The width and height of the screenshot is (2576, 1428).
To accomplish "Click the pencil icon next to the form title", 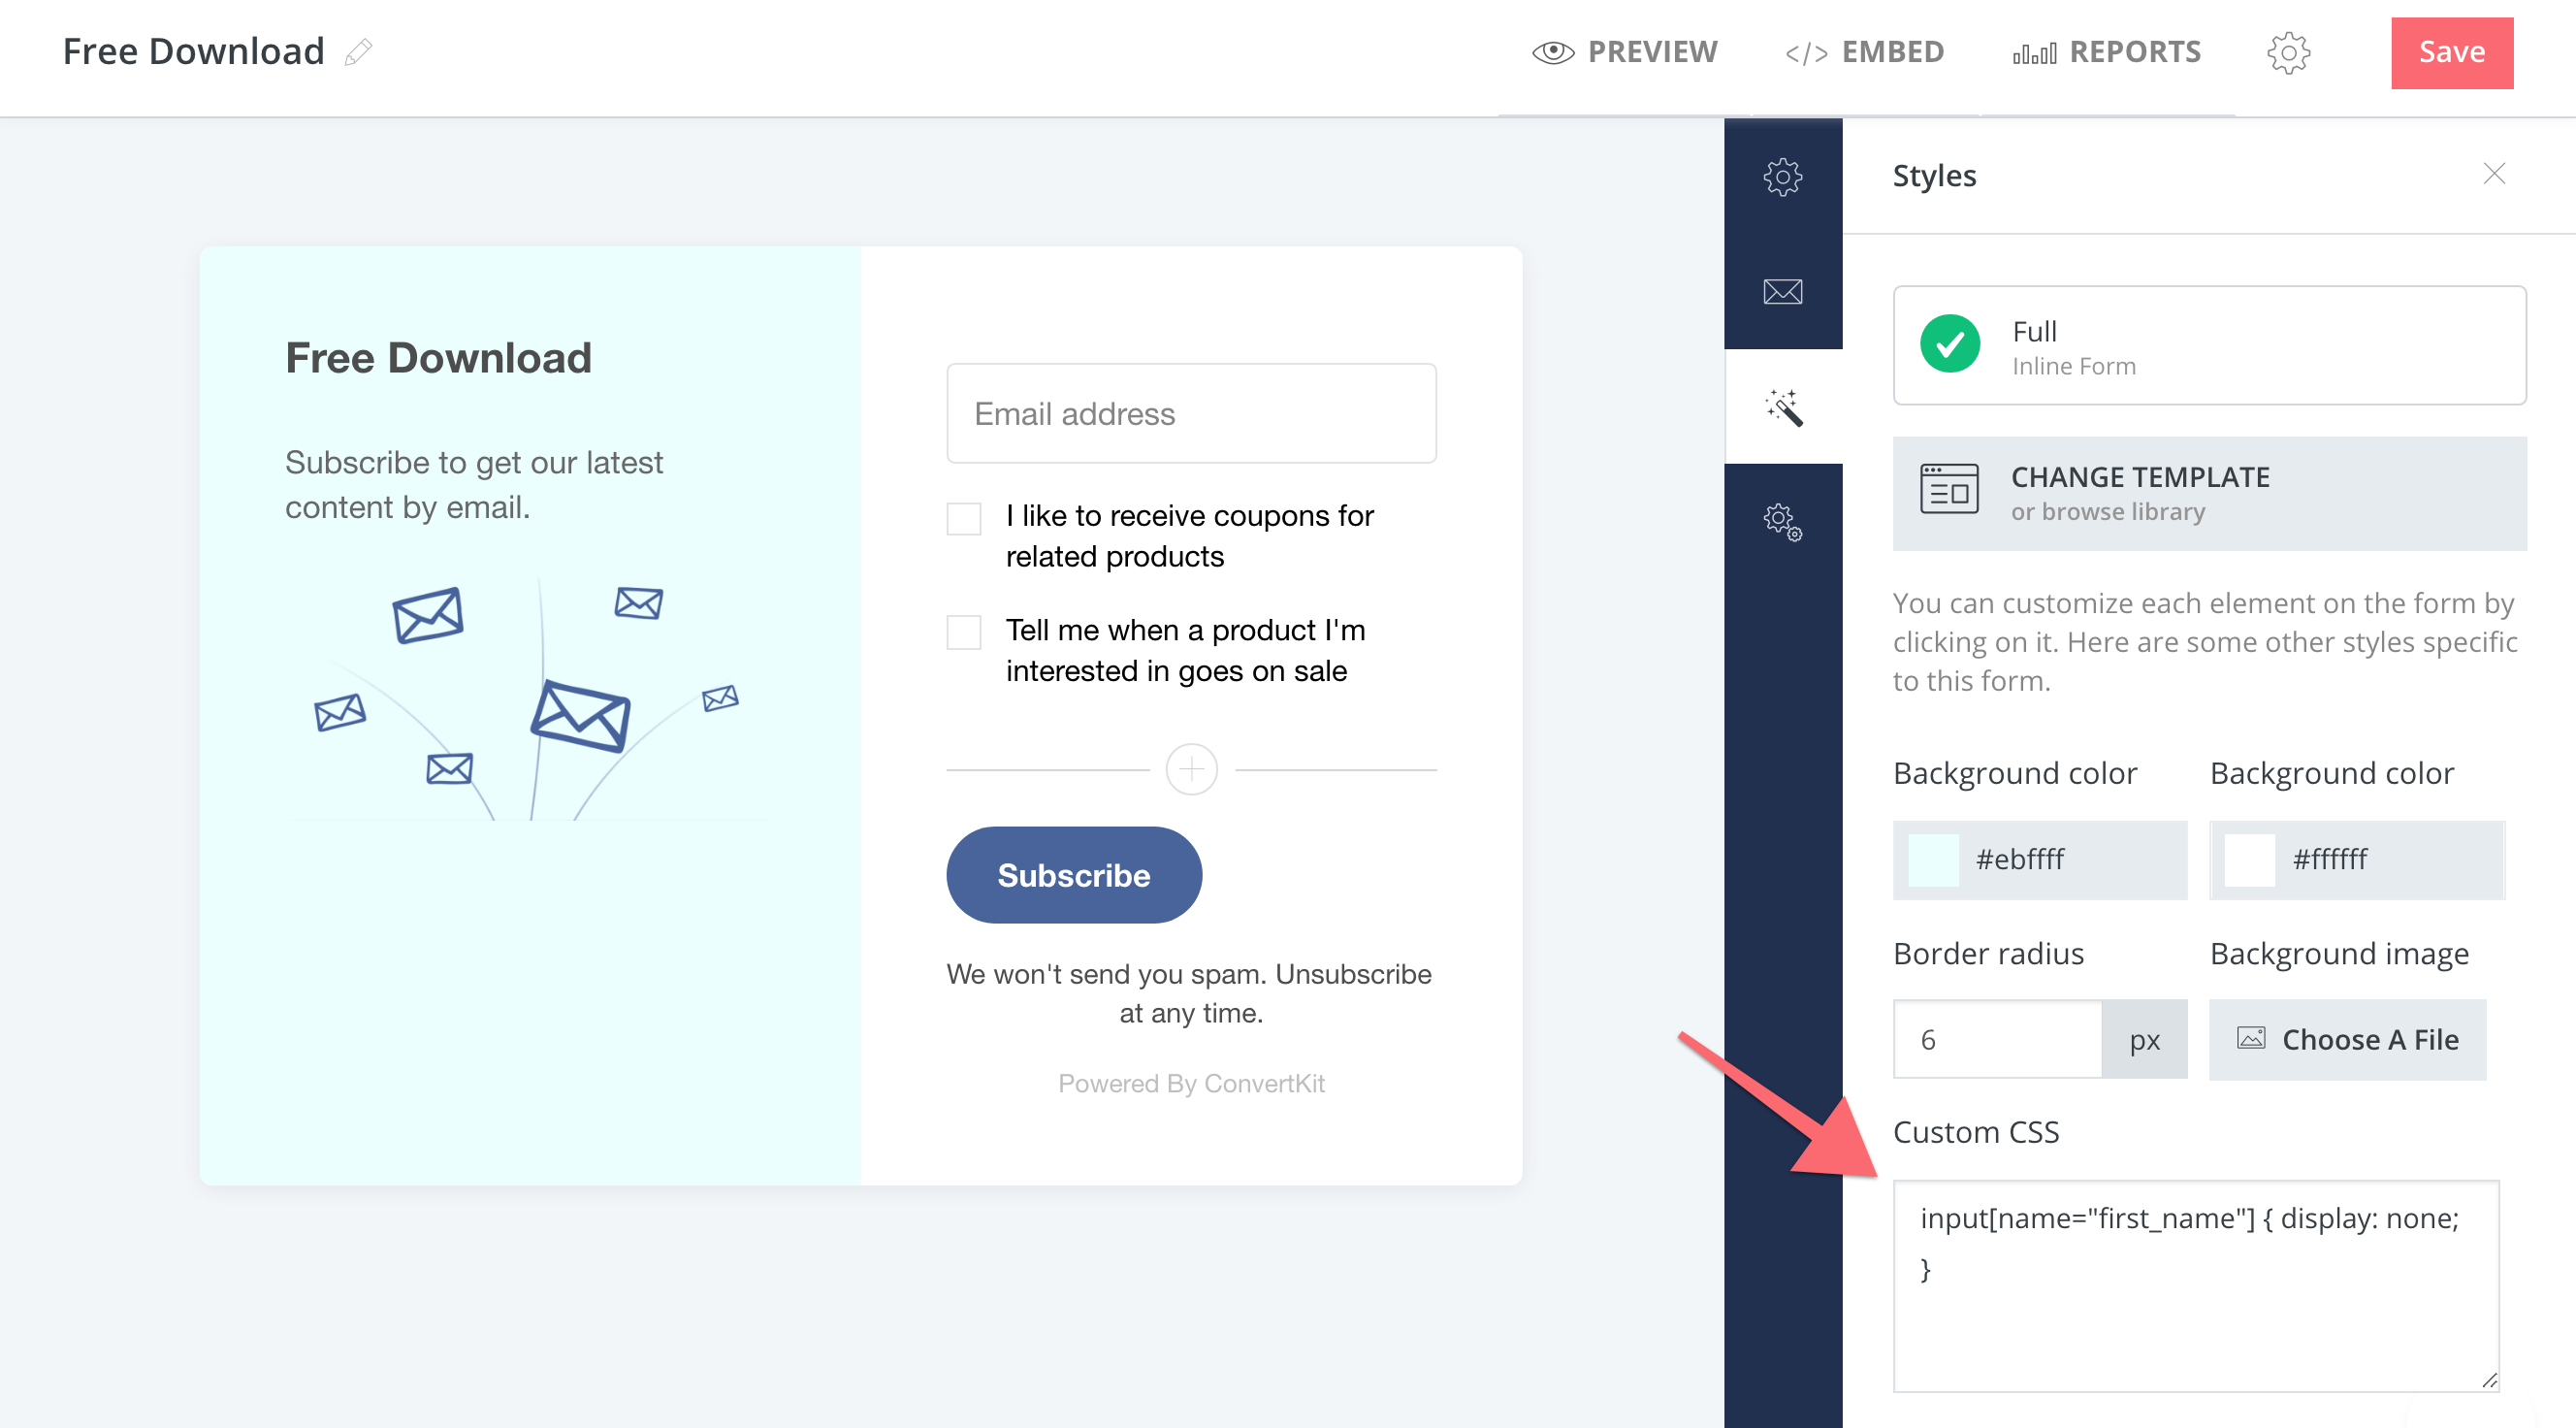I will click(358, 52).
